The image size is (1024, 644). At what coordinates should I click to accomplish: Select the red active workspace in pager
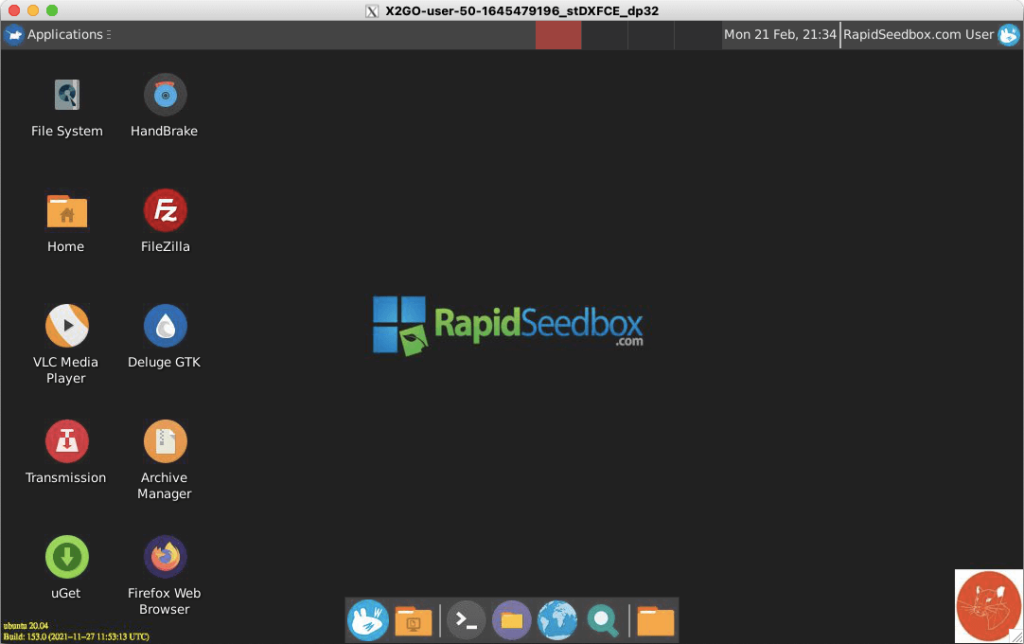point(558,35)
